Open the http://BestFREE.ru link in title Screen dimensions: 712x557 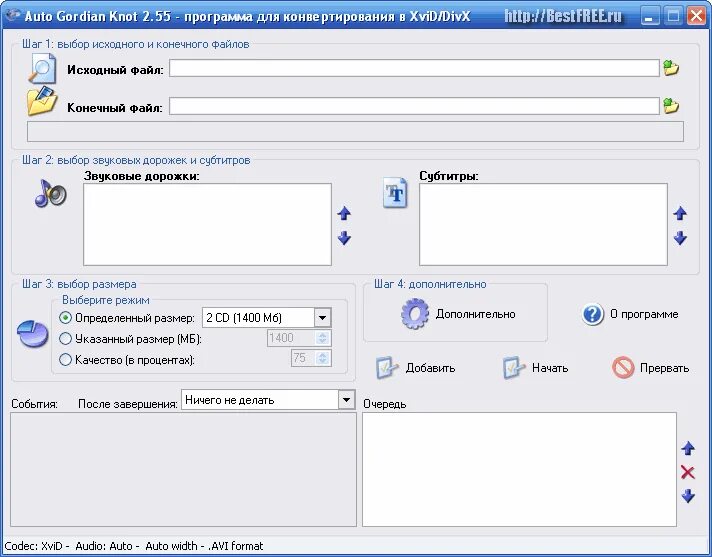point(563,16)
